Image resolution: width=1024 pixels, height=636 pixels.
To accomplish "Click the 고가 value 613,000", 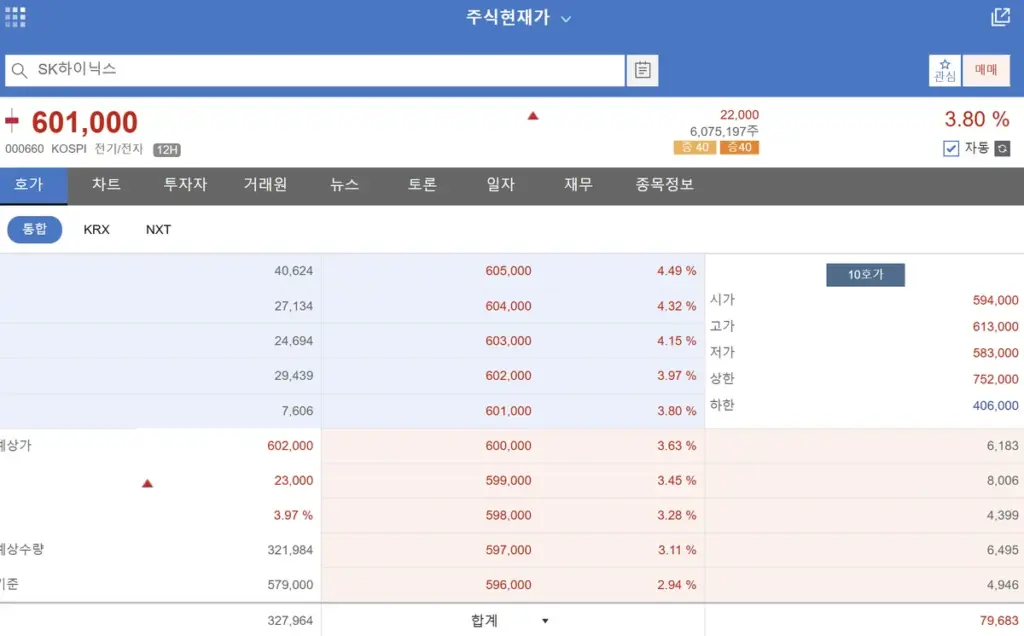I will [x=995, y=326].
